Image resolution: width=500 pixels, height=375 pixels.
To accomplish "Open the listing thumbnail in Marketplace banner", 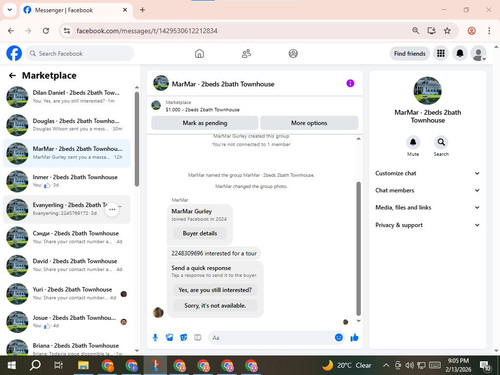I will pyautogui.click(x=156, y=105).
